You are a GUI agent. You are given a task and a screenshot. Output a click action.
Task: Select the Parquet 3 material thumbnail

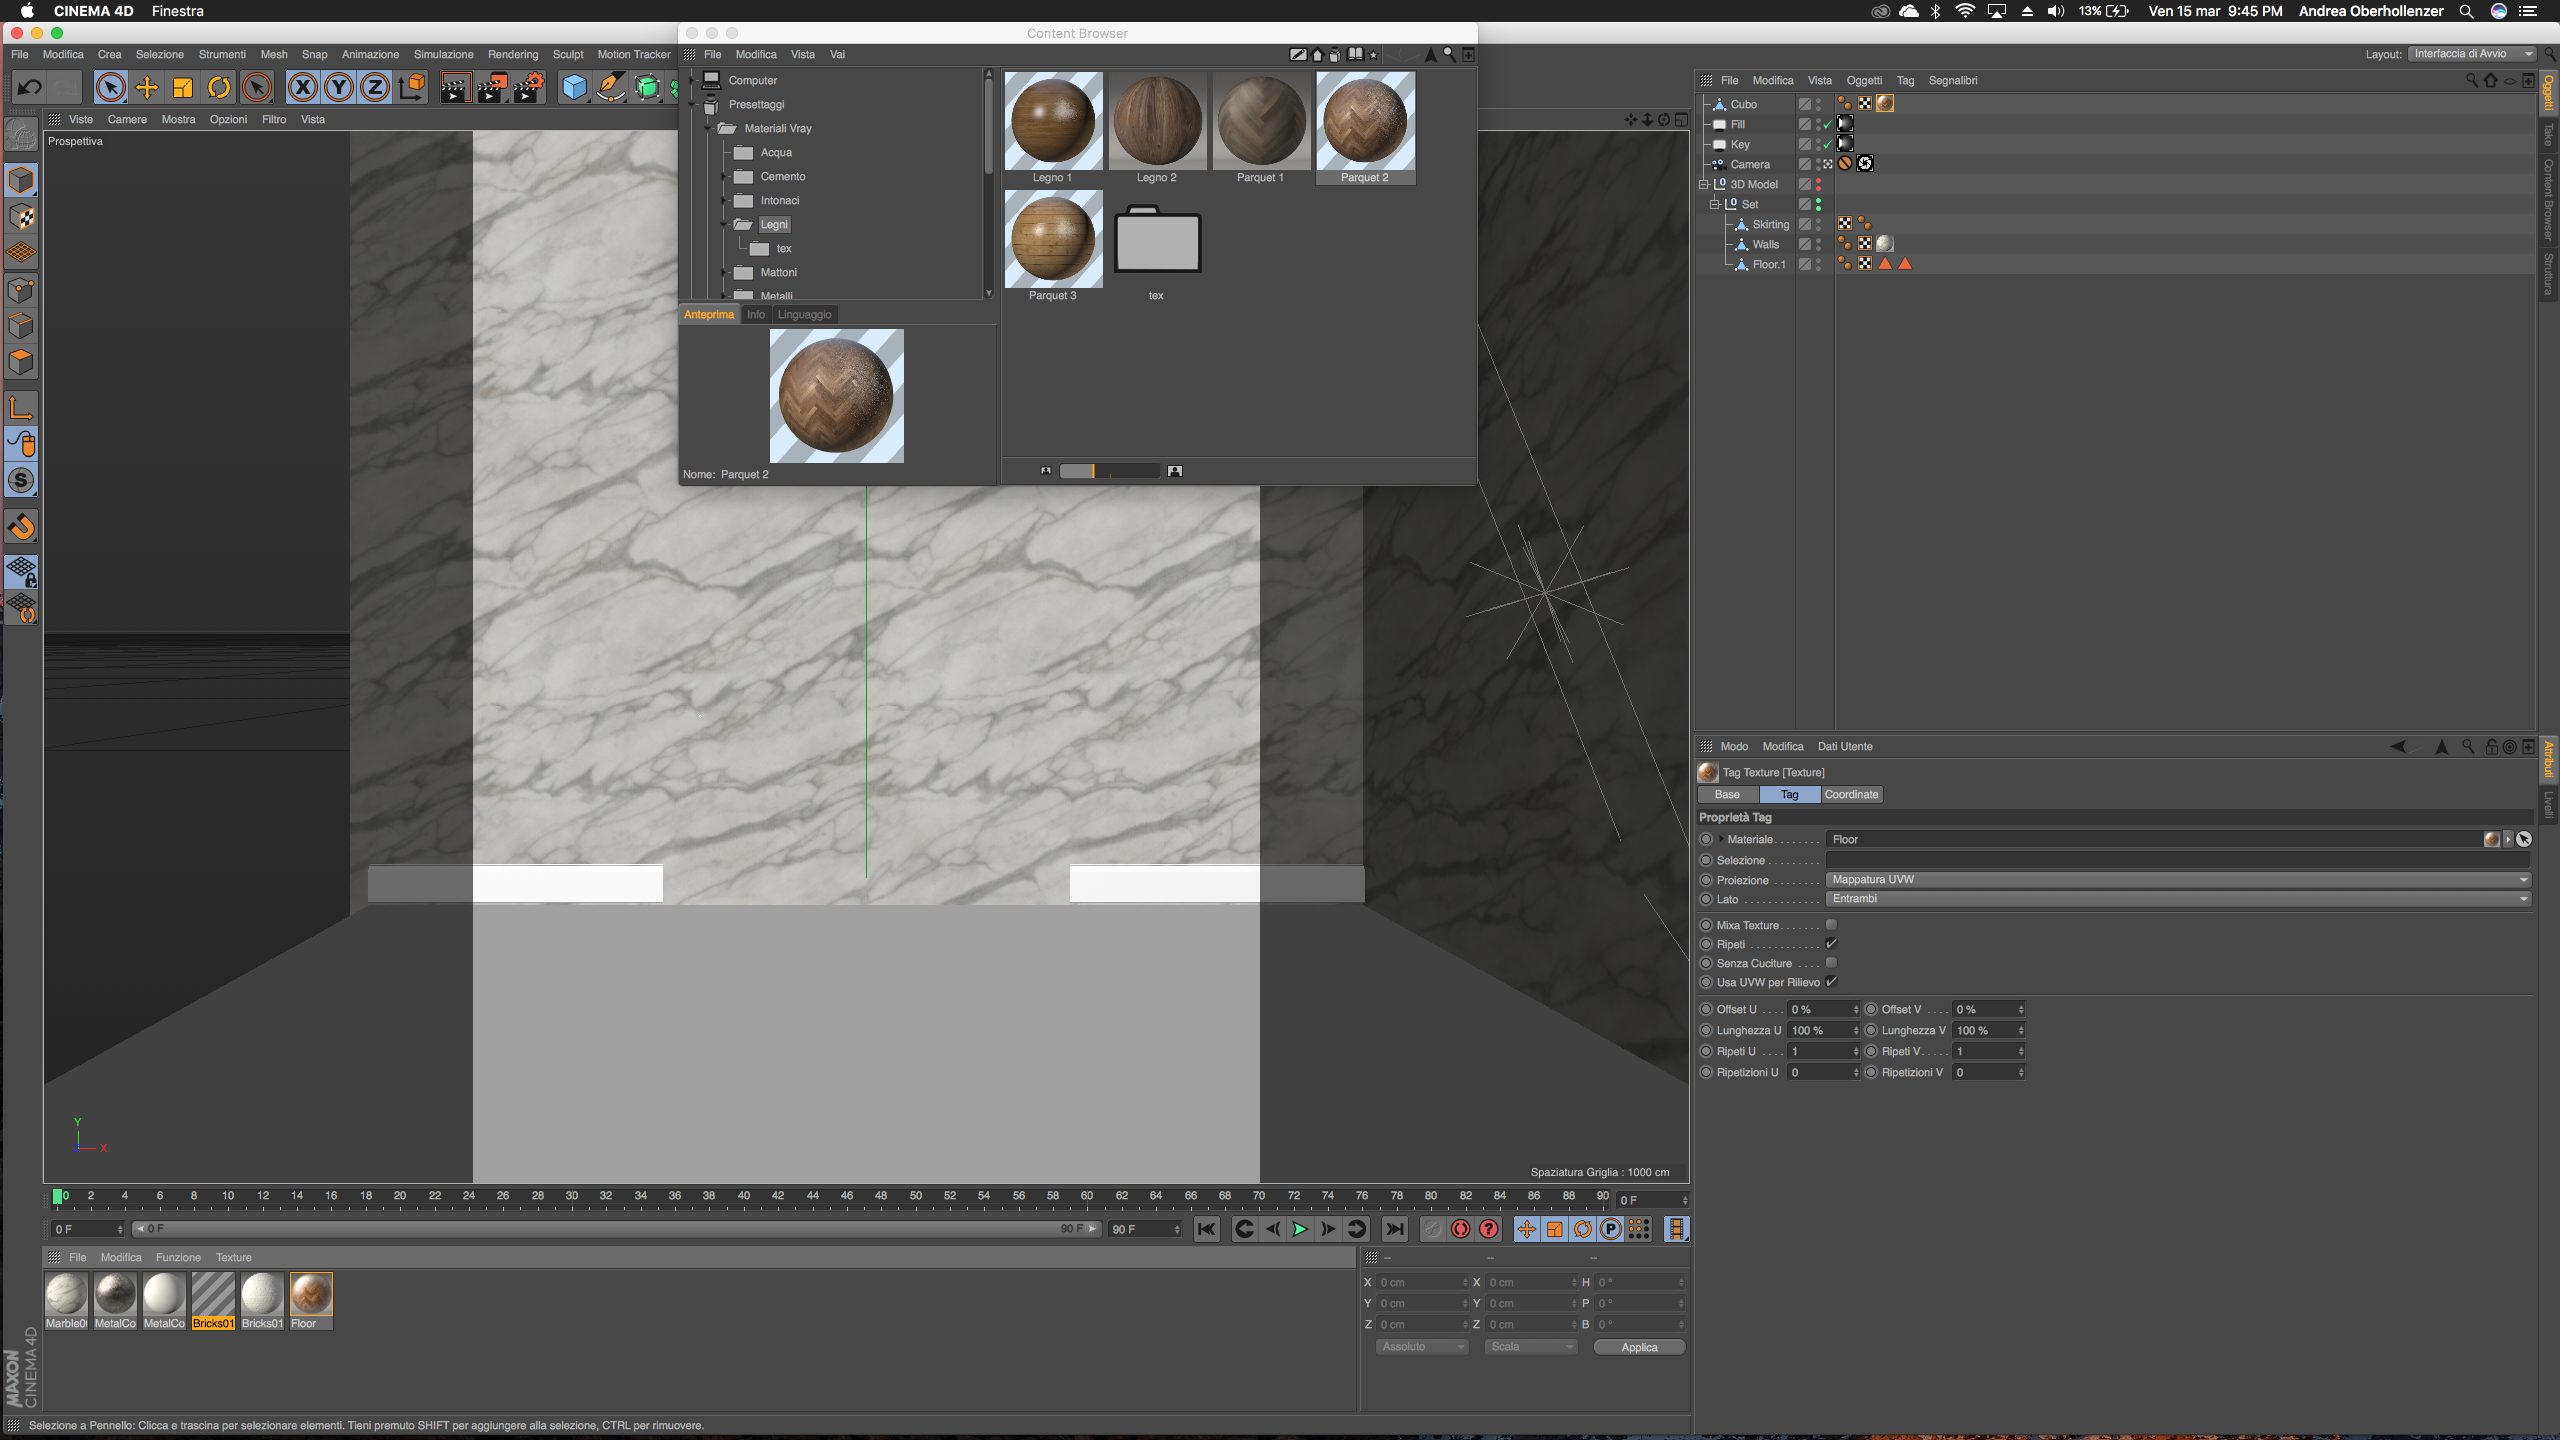[1053, 240]
